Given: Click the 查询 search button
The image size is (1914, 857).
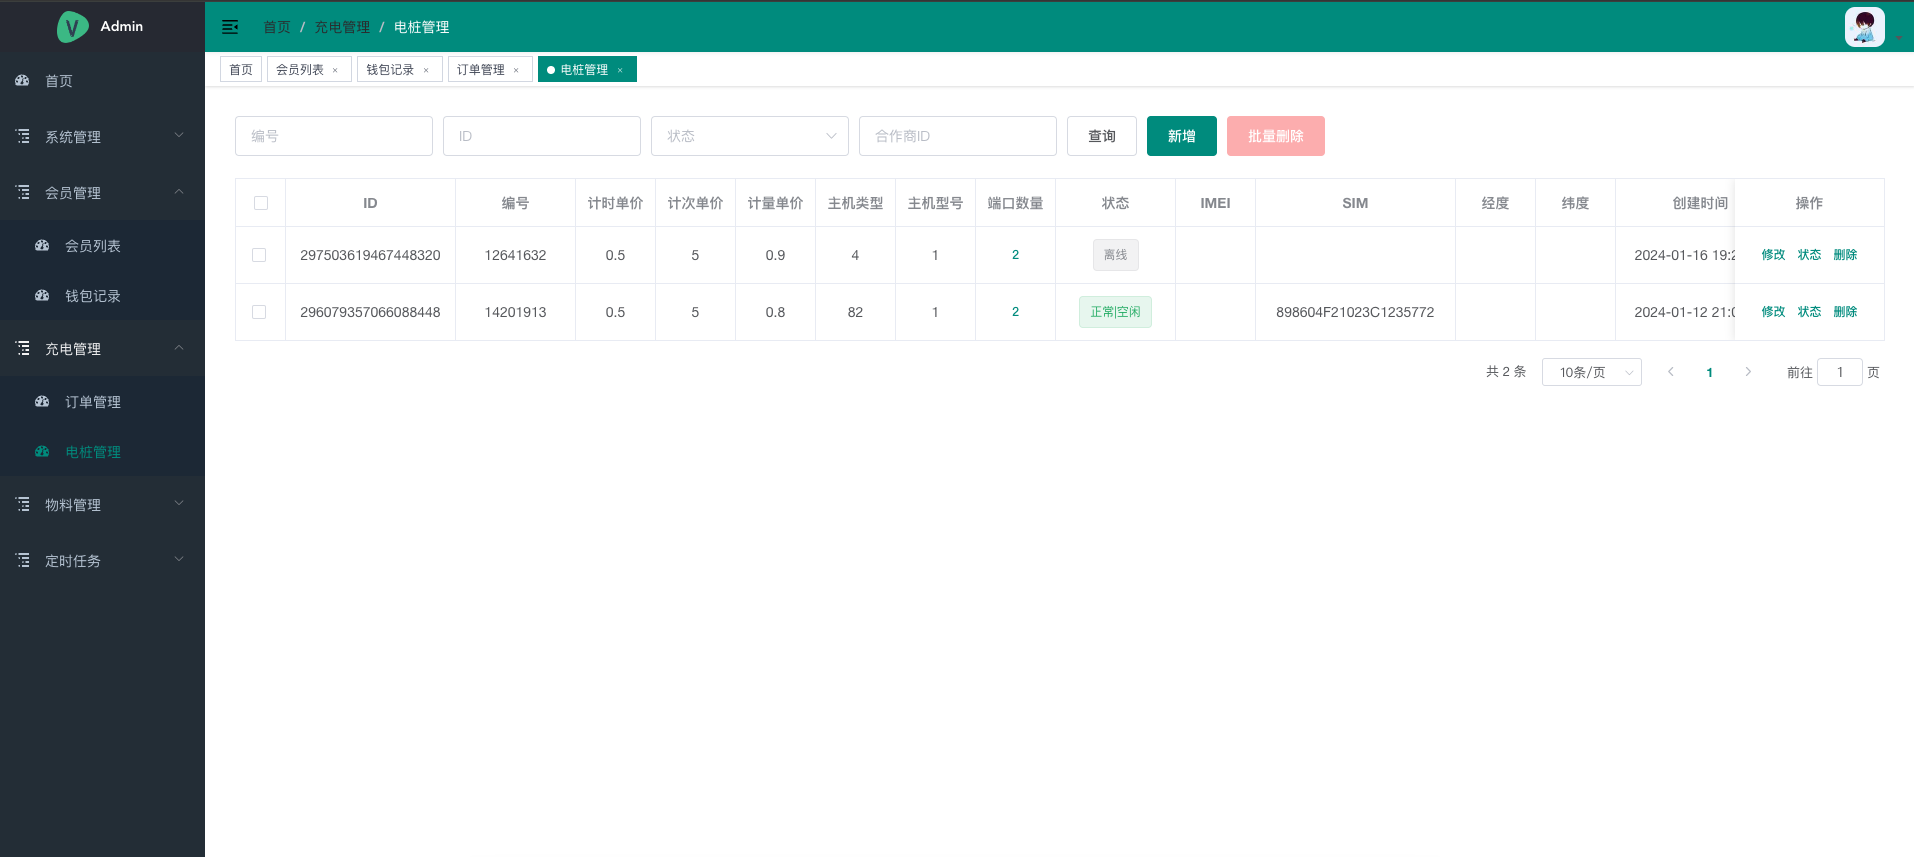Looking at the screenshot, I should tap(1101, 136).
